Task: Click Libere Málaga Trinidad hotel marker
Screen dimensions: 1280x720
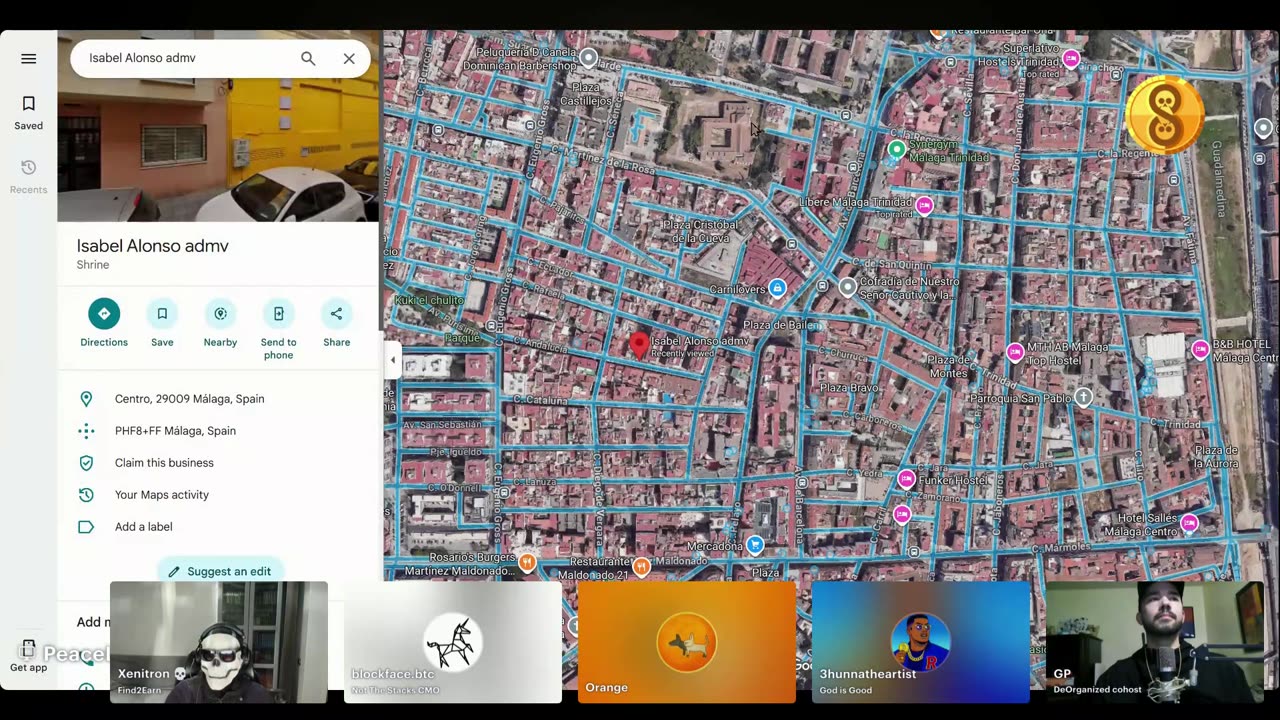Action: pyautogui.click(x=924, y=206)
